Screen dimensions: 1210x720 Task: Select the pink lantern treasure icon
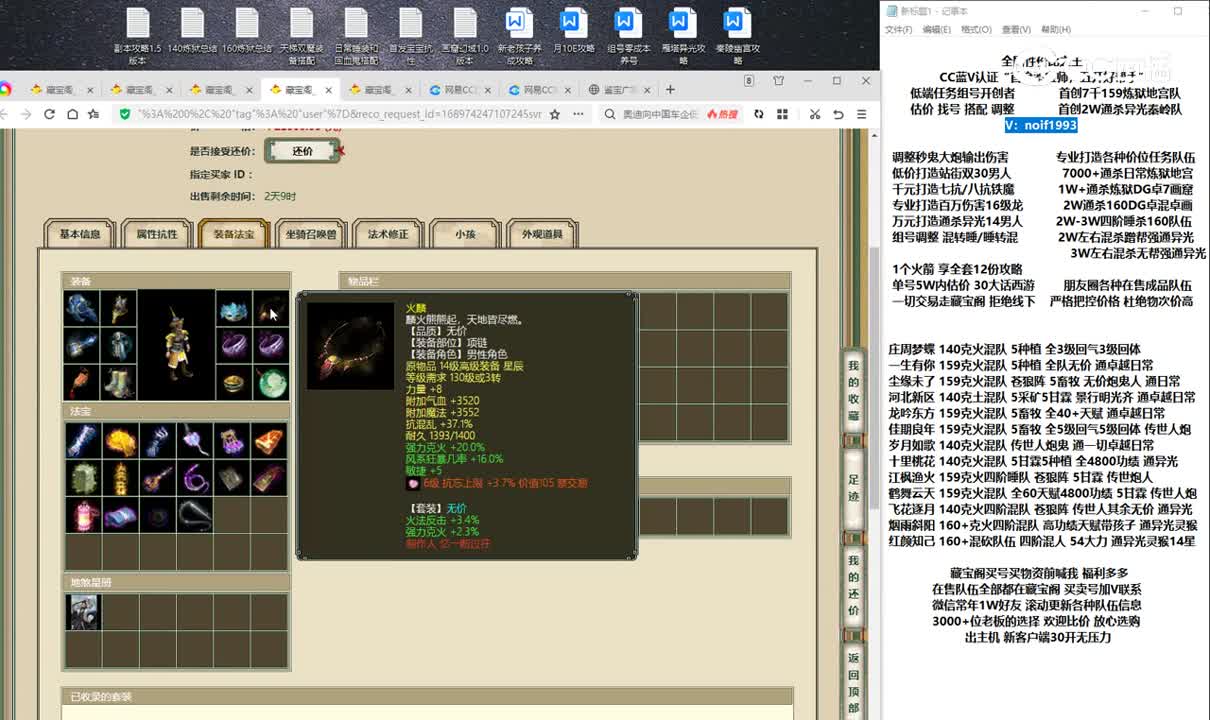coord(83,515)
